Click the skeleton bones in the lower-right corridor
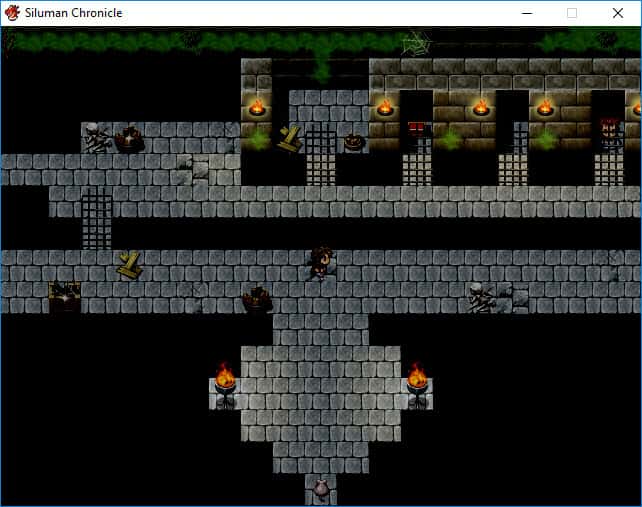Viewport: 642px width, 507px height. tap(481, 297)
